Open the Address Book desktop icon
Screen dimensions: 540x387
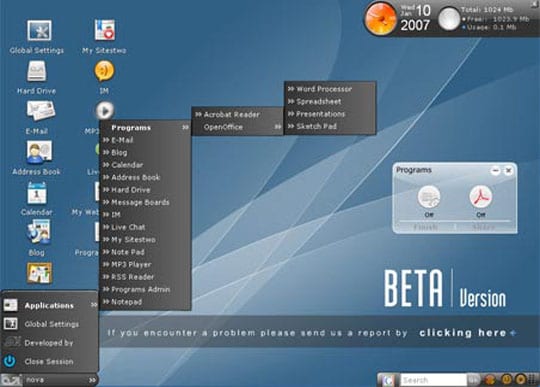pyautogui.click(x=39, y=152)
